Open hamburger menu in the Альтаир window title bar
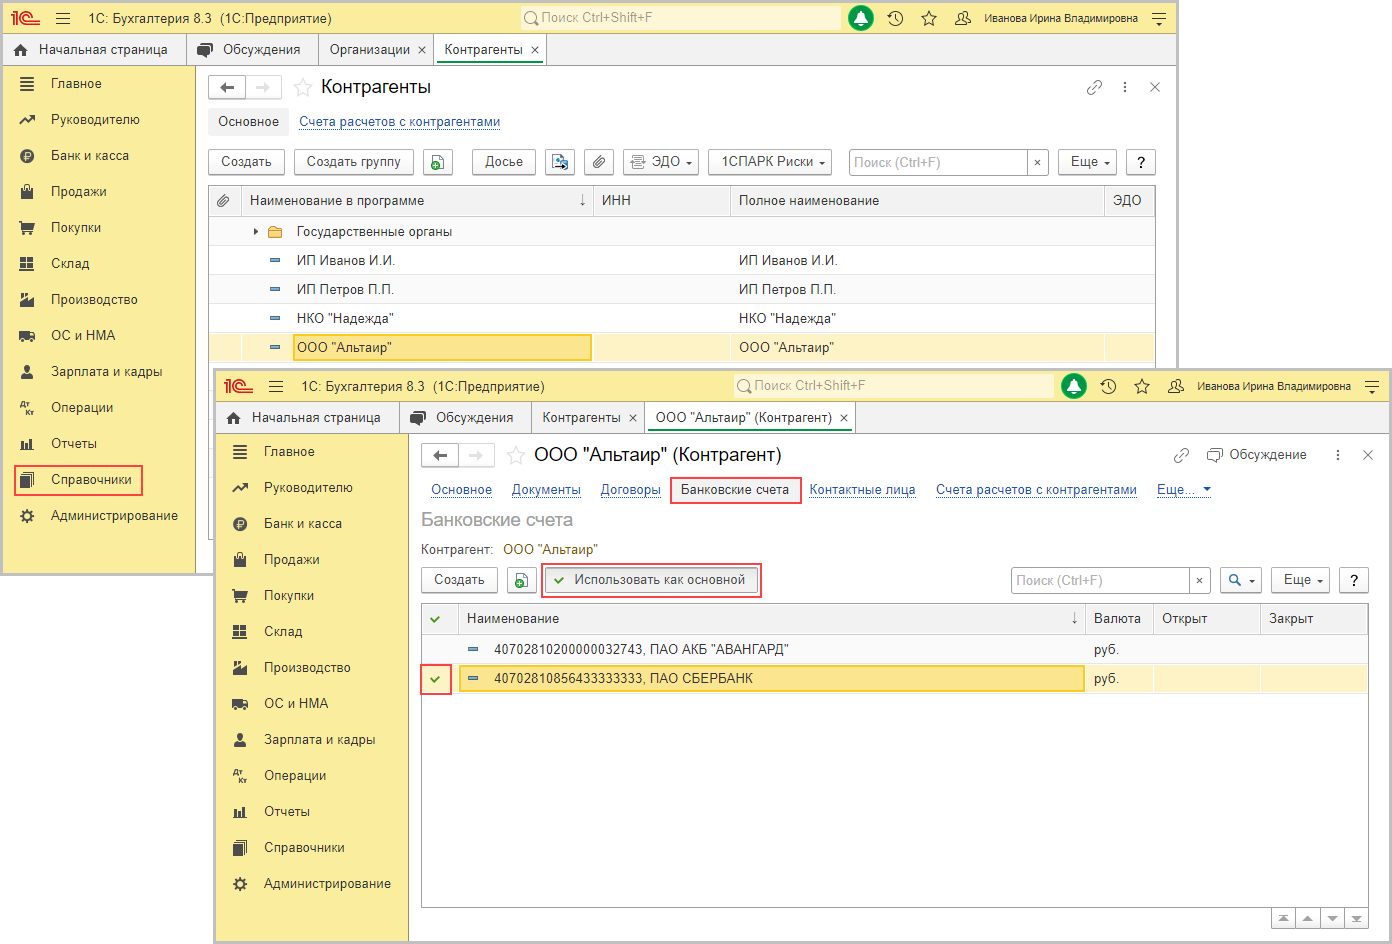This screenshot has height=944, width=1392. pos(276,386)
